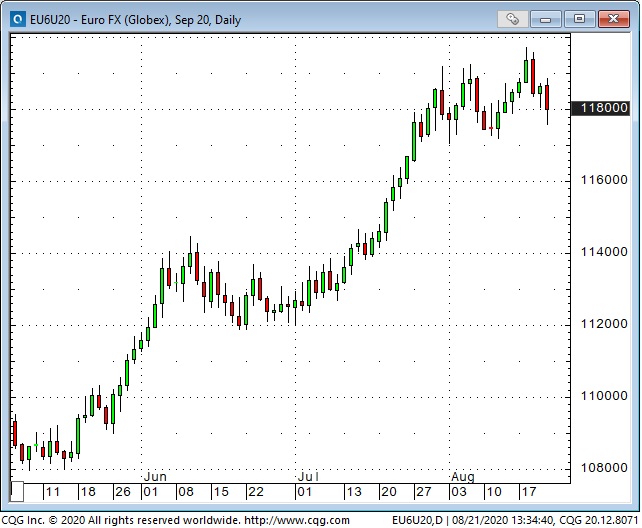Click date label 20 on time axis
Image resolution: width=642 pixels, height=528 pixels.
(389, 492)
